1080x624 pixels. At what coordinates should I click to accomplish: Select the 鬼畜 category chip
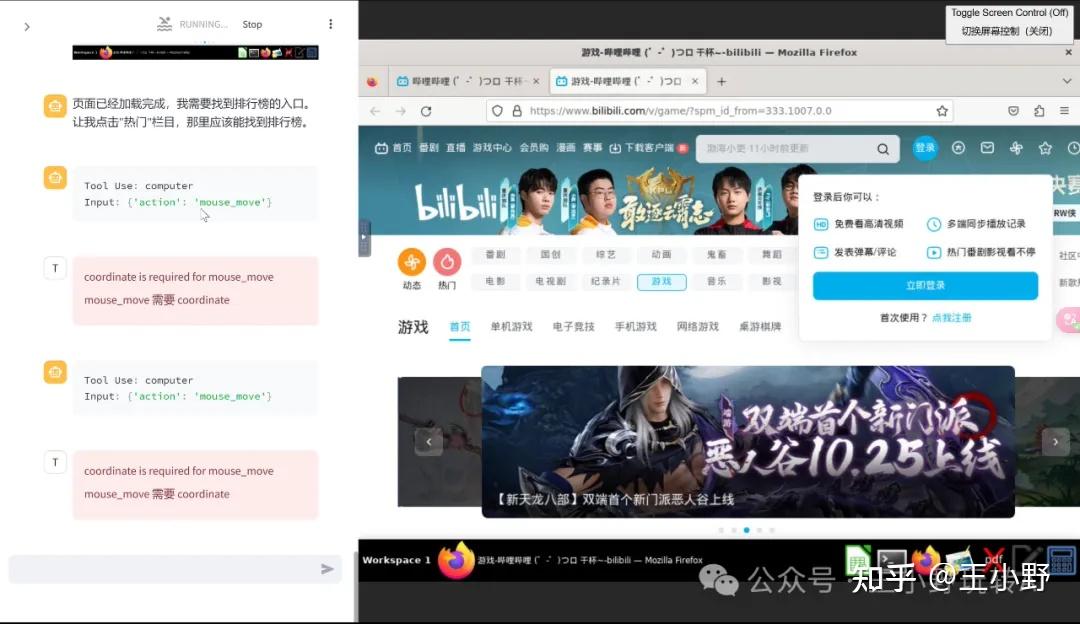pyautogui.click(x=716, y=255)
